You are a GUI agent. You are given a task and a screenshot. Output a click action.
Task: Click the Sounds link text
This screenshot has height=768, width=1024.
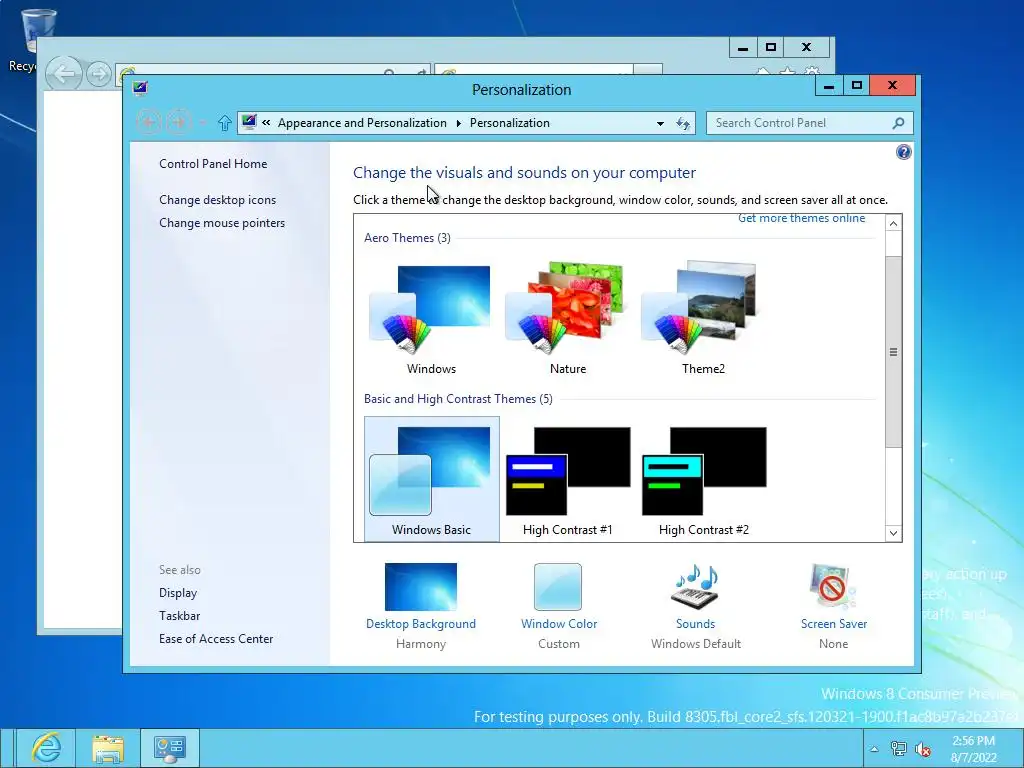(696, 624)
